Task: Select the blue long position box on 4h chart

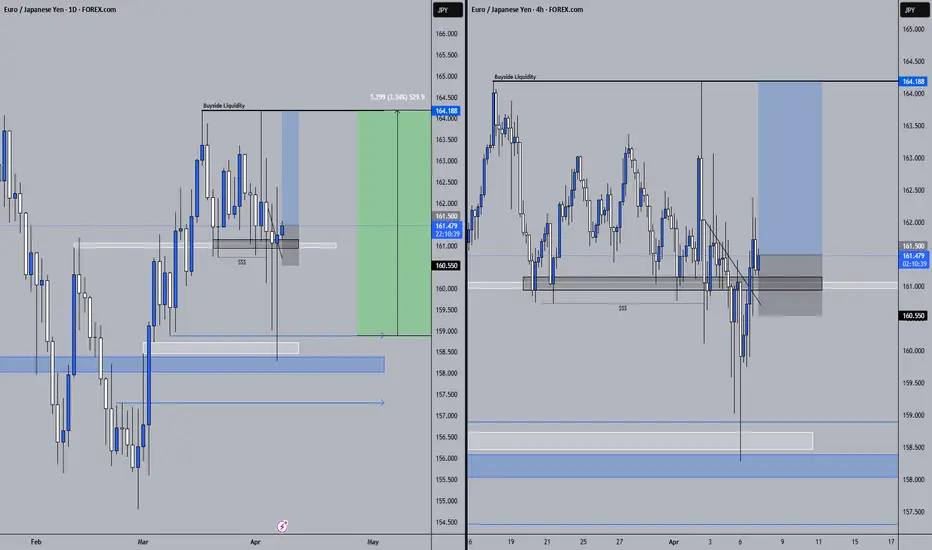Action: (790, 168)
